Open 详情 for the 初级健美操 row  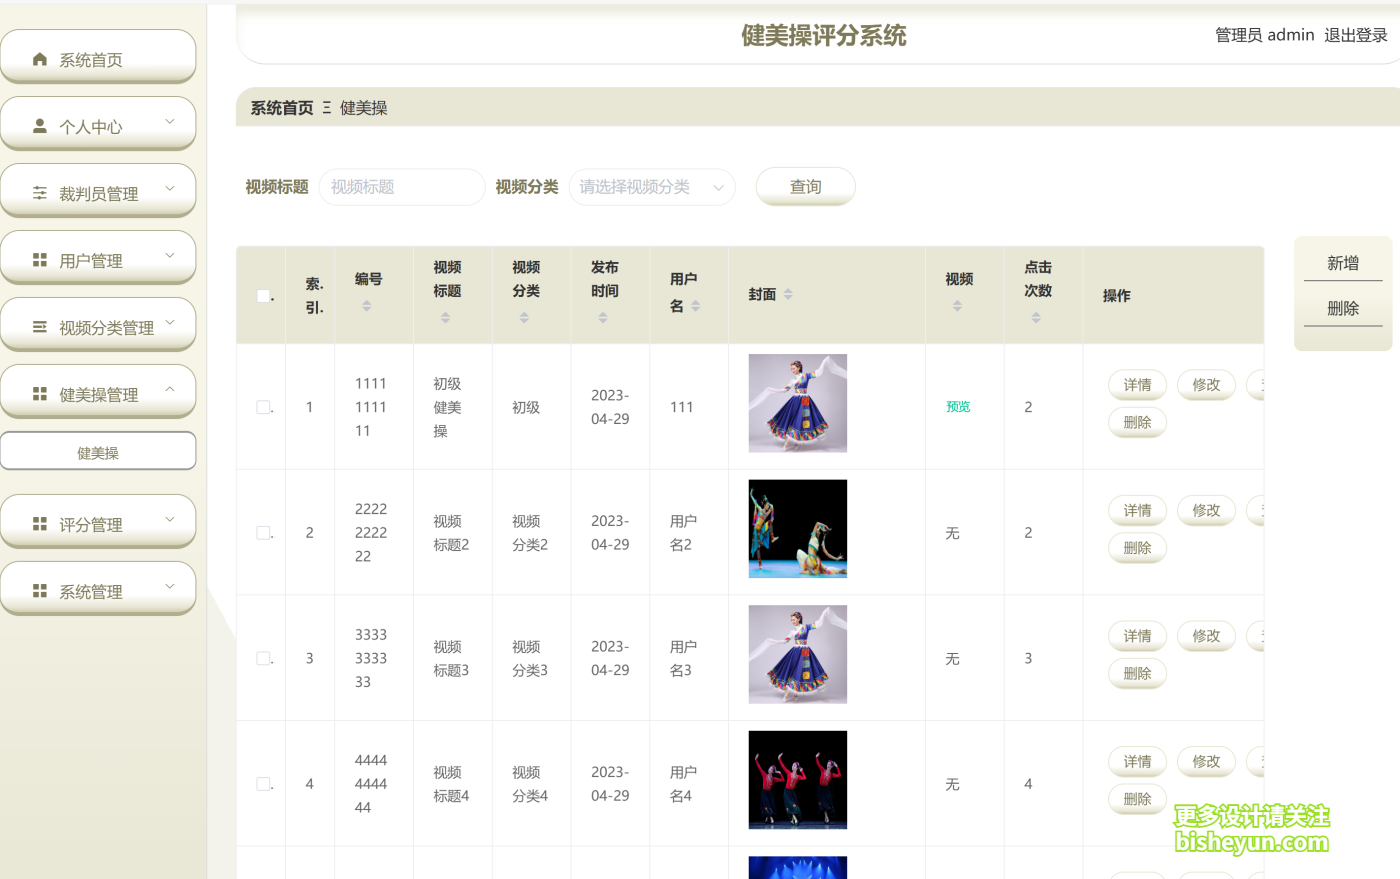click(x=1137, y=385)
